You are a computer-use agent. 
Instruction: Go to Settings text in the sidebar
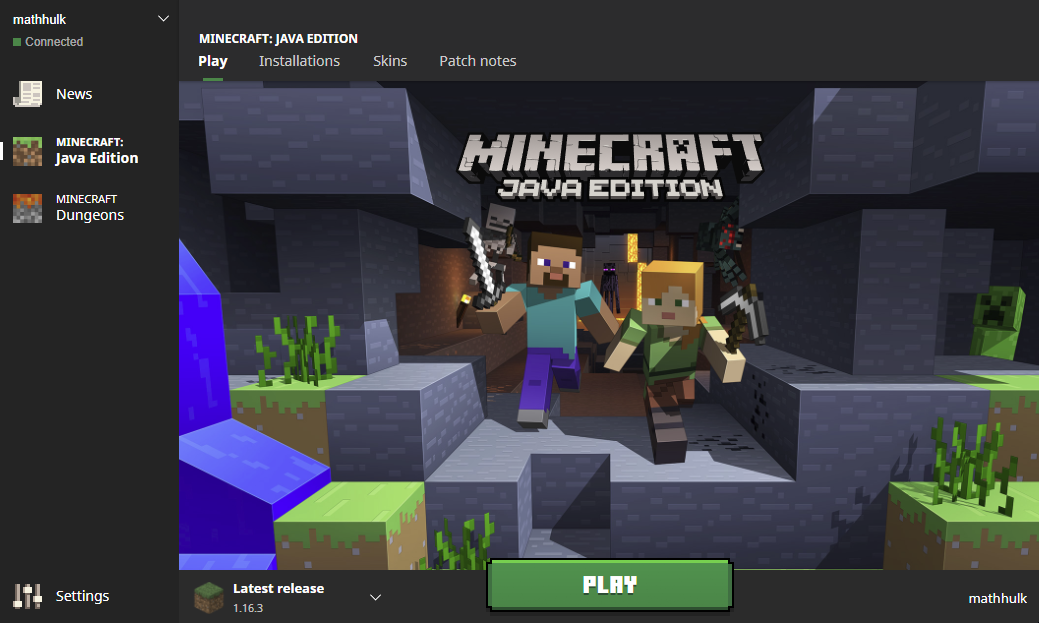pos(82,596)
